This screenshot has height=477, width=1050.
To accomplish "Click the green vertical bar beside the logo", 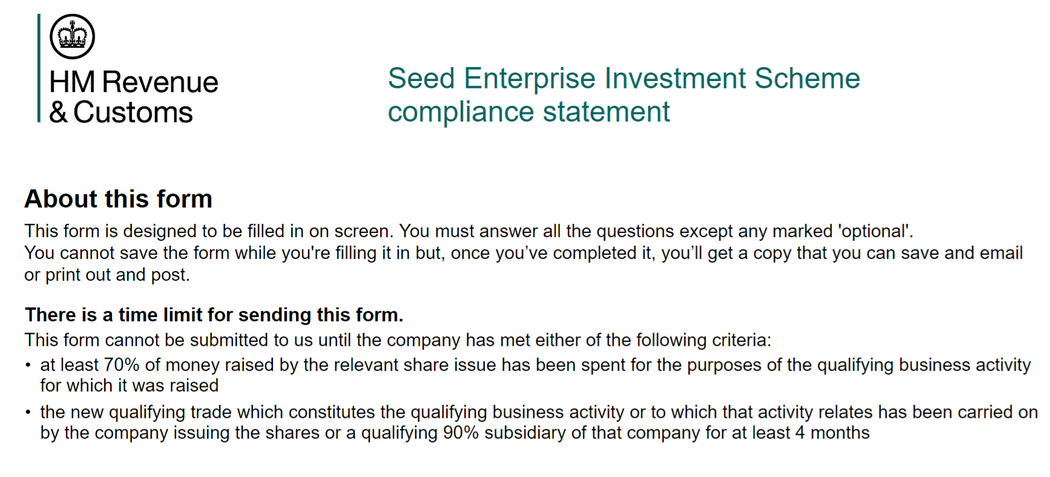I will click(x=39, y=68).
